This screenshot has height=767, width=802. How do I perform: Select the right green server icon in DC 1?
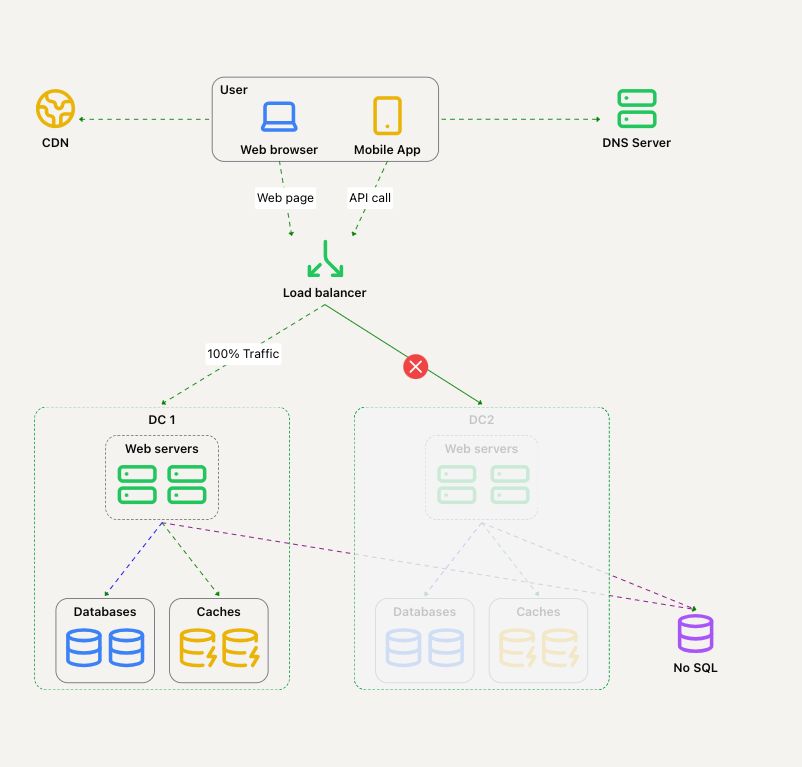(x=187, y=484)
